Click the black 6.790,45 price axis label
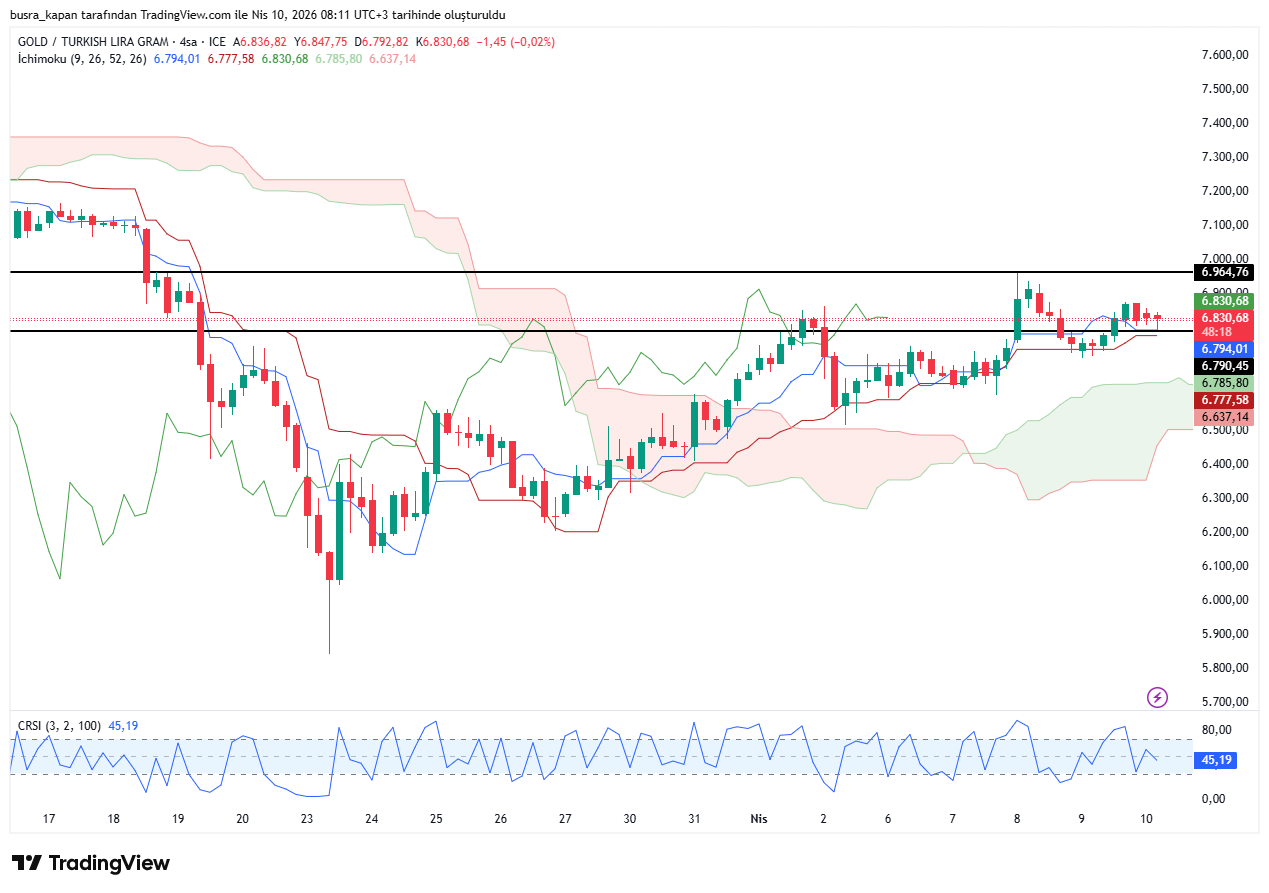 [1224, 366]
